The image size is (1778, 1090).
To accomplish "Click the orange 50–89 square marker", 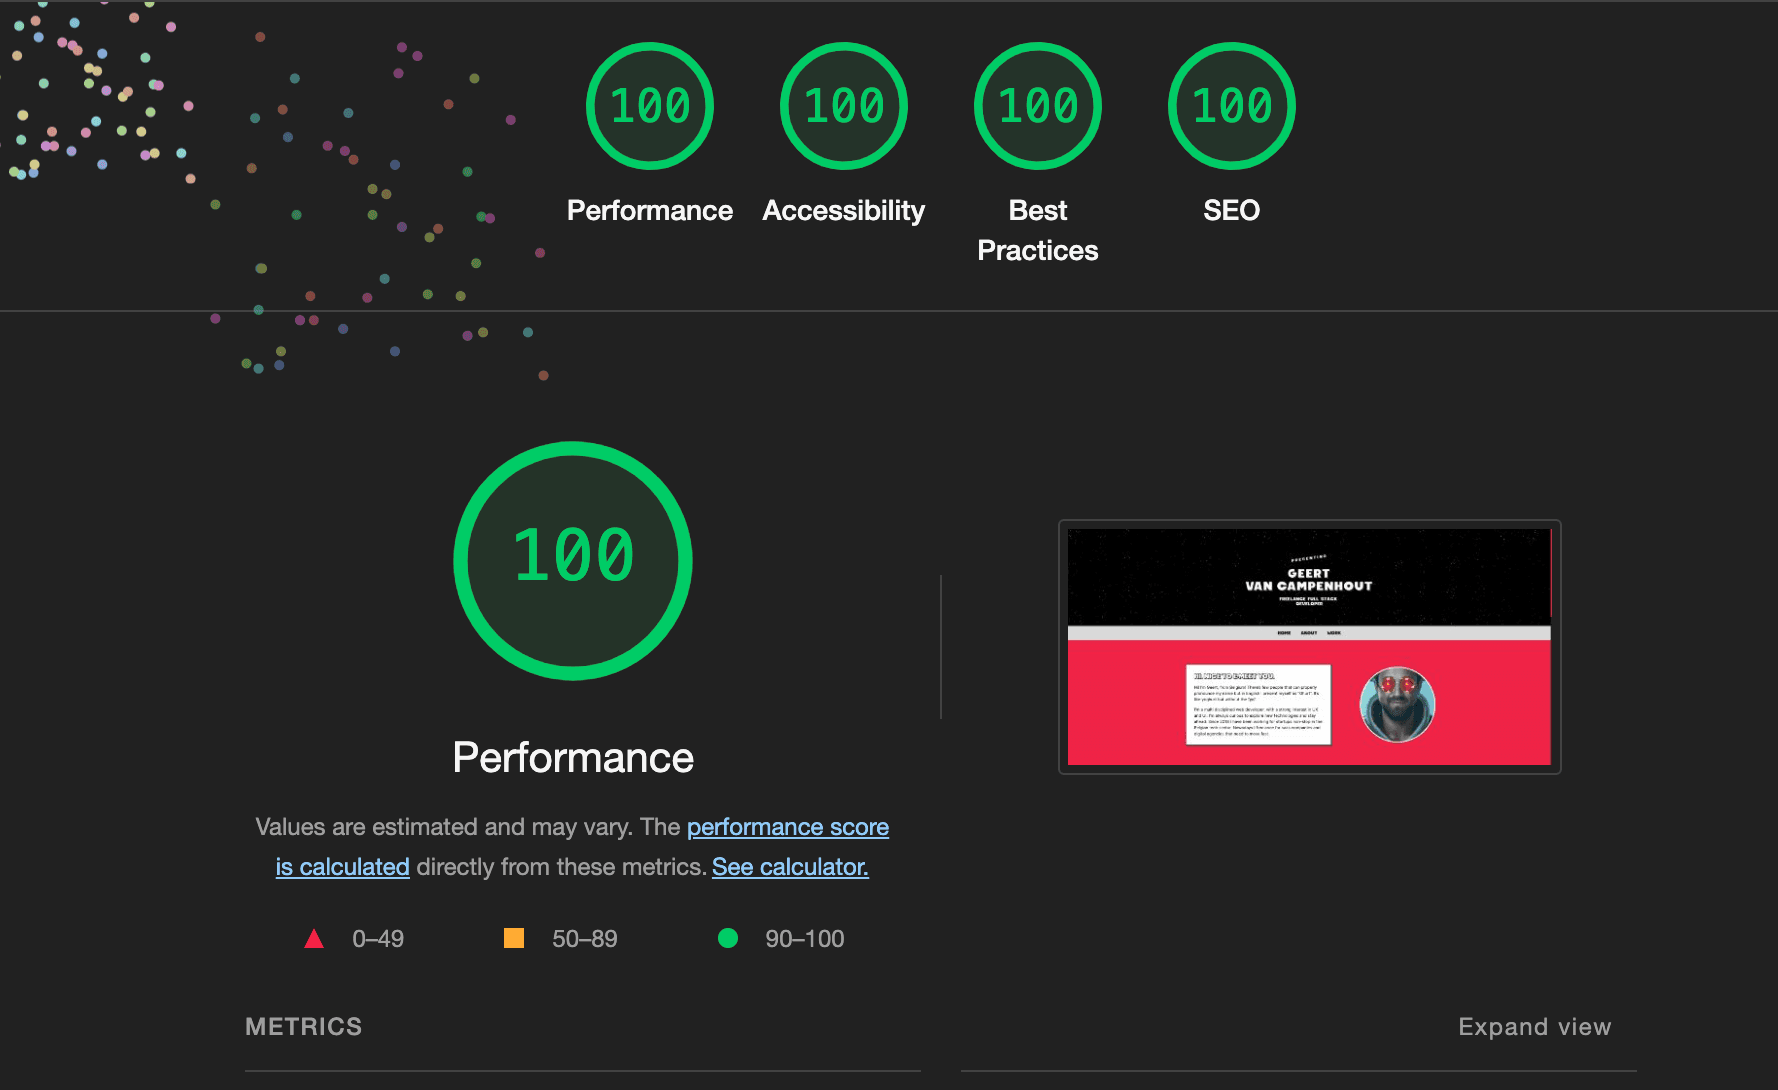I will tap(514, 938).
